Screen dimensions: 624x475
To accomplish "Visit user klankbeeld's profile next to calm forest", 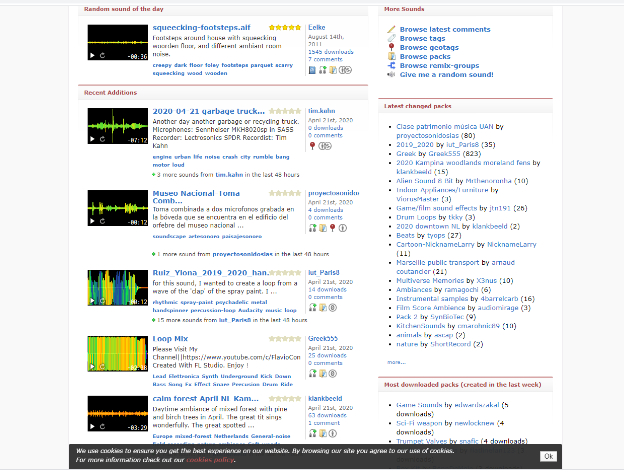I will click(x=325, y=398).
